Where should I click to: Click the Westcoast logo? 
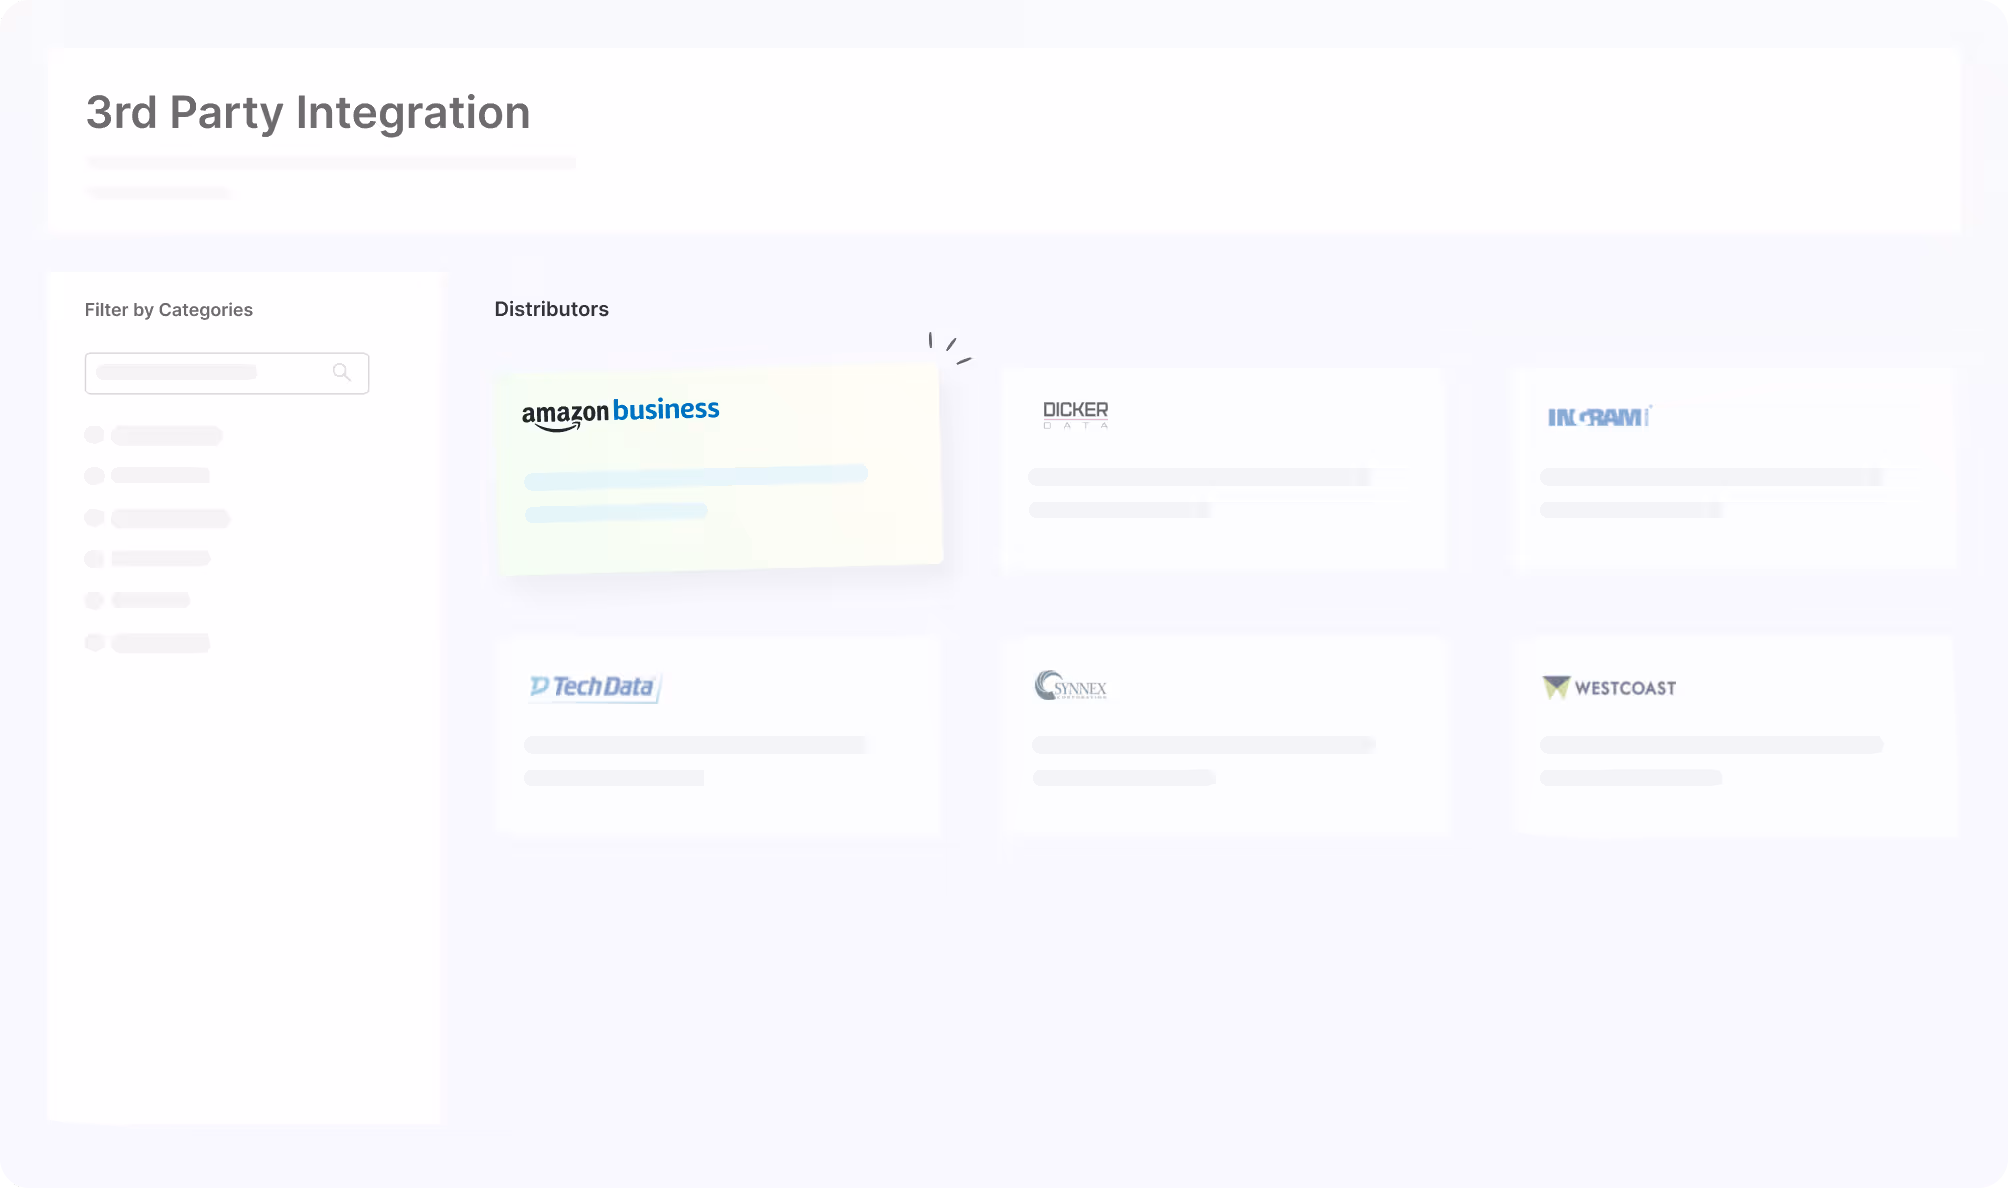pyautogui.click(x=1609, y=687)
